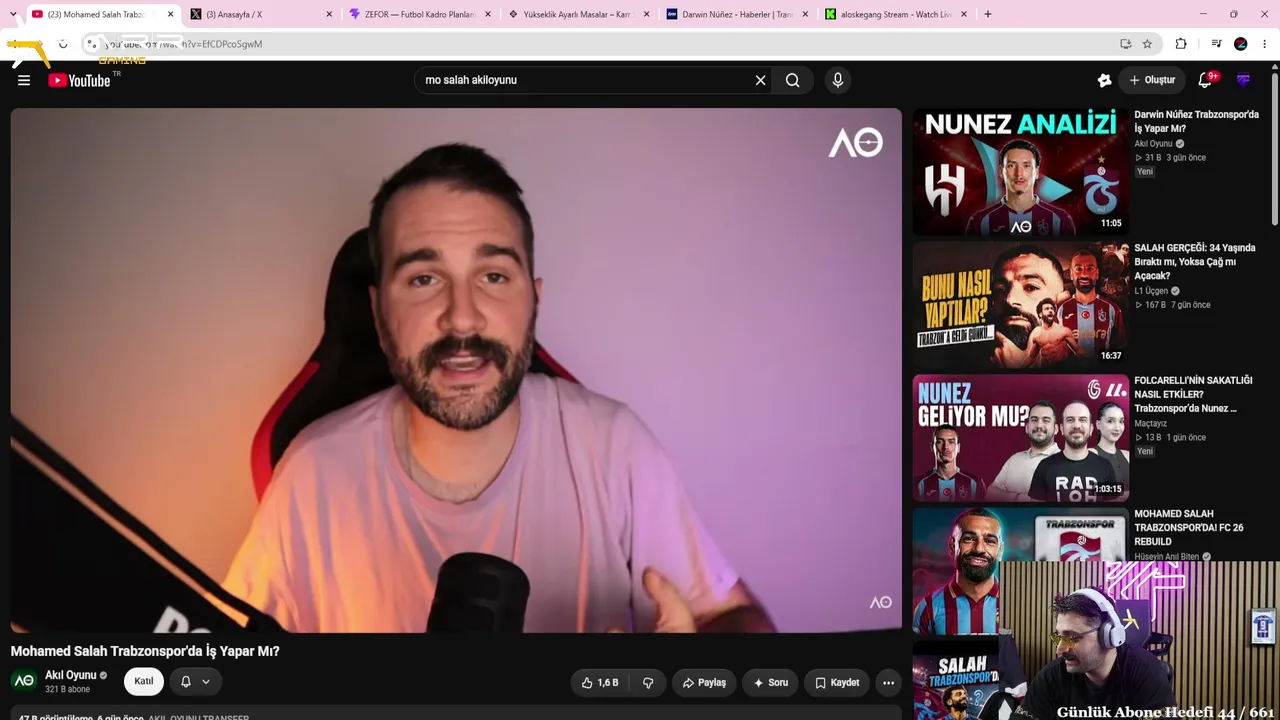Screen dimensions: 1280x720
Task: Open the YouTube guide hamburger menu
Action: (x=24, y=80)
